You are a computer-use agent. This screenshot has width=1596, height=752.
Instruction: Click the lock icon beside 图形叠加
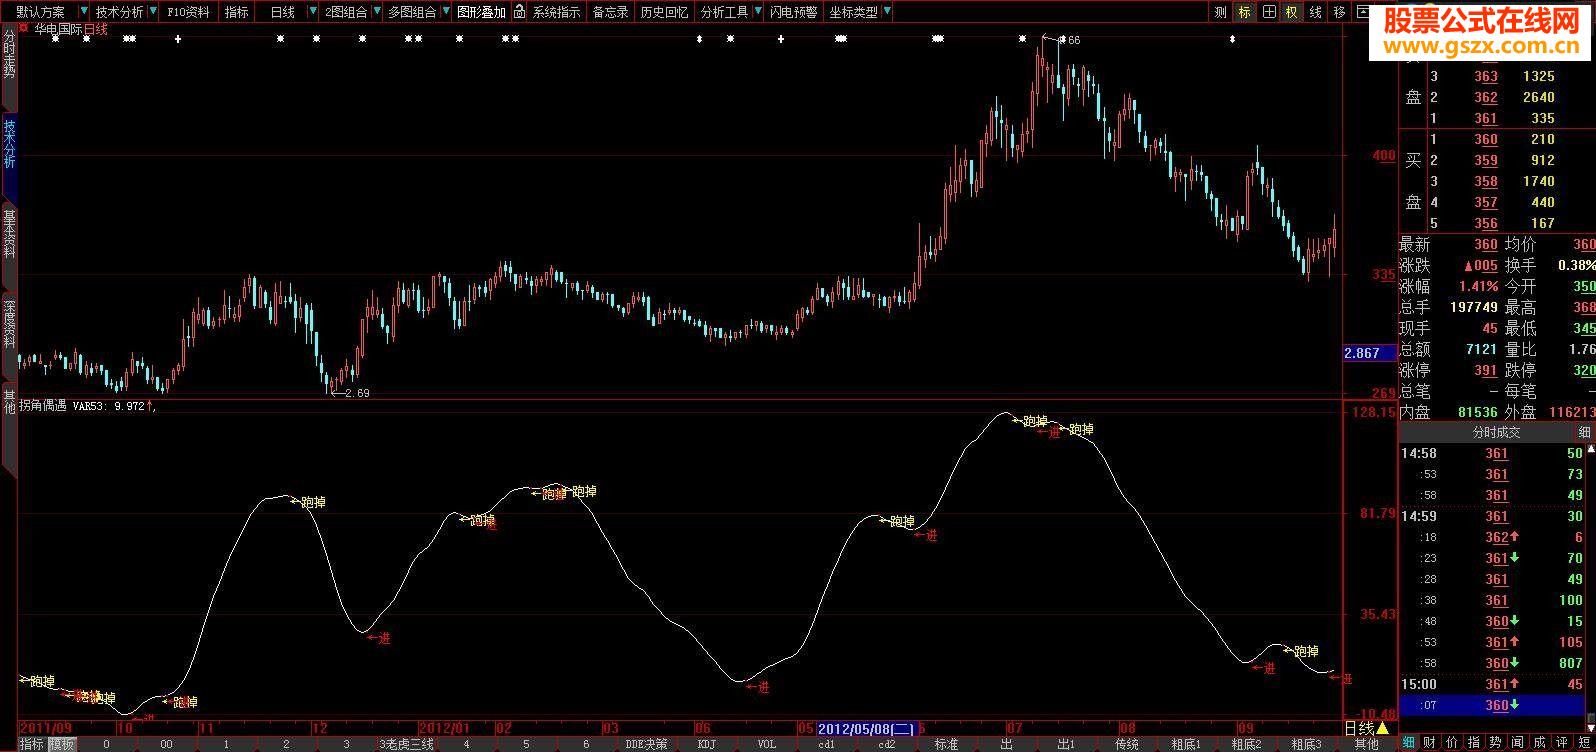pyautogui.click(x=519, y=12)
